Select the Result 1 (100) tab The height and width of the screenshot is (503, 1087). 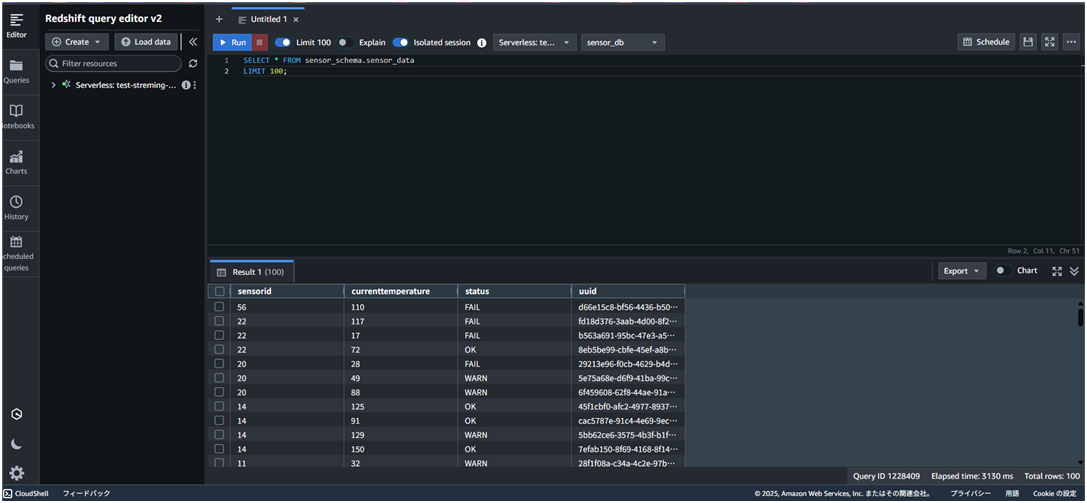tap(250, 272)
